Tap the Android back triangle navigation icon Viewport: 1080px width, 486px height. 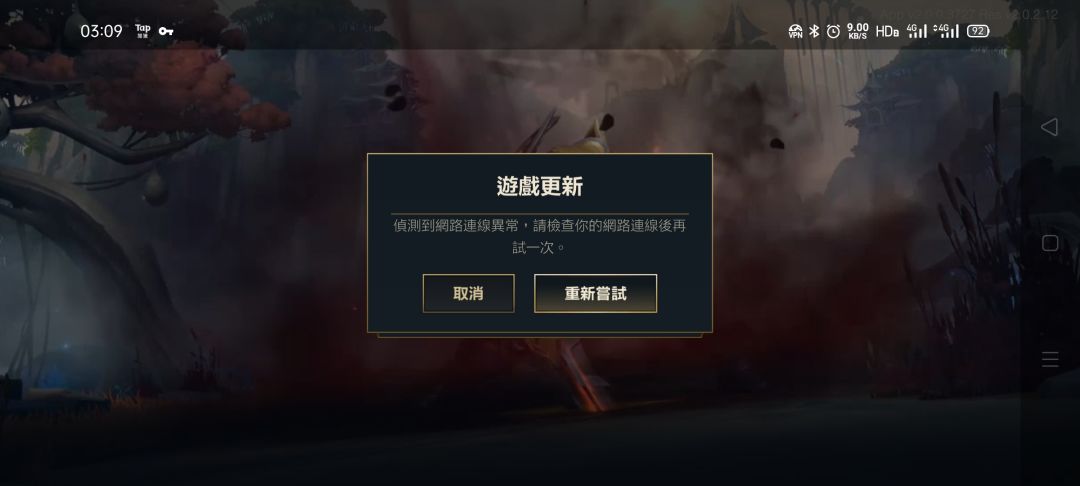click(x=1049, y=127)
